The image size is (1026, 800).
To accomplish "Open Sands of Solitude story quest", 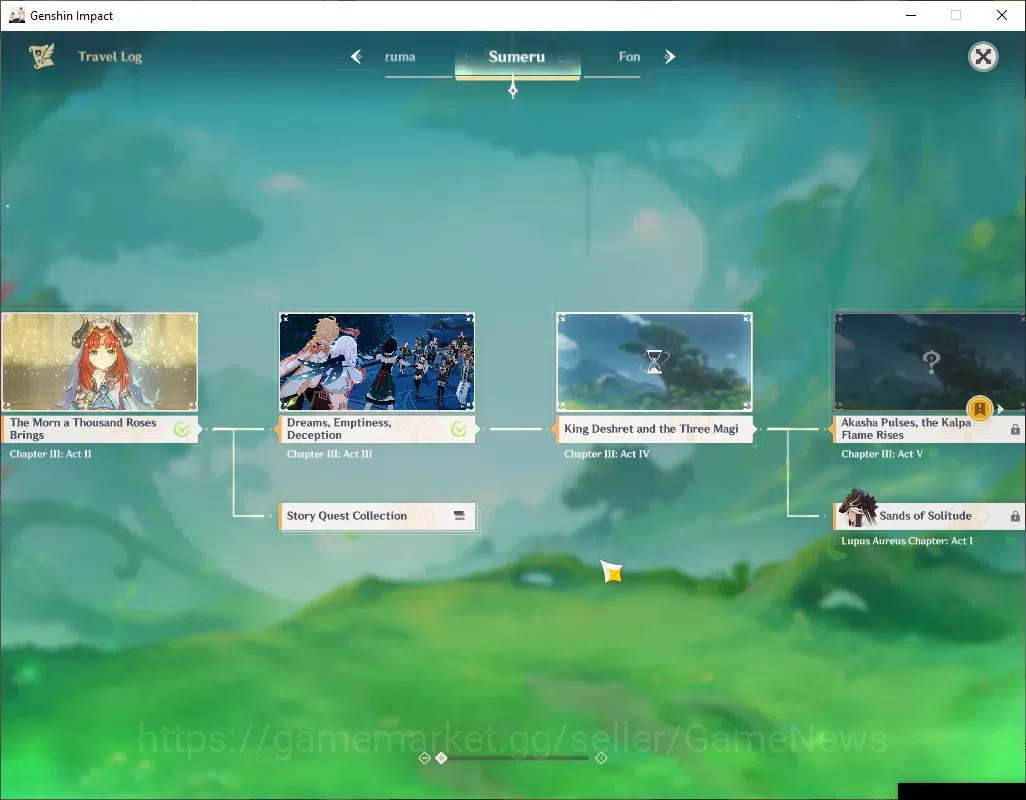I will pyautogui.click(x=930, y=516).
